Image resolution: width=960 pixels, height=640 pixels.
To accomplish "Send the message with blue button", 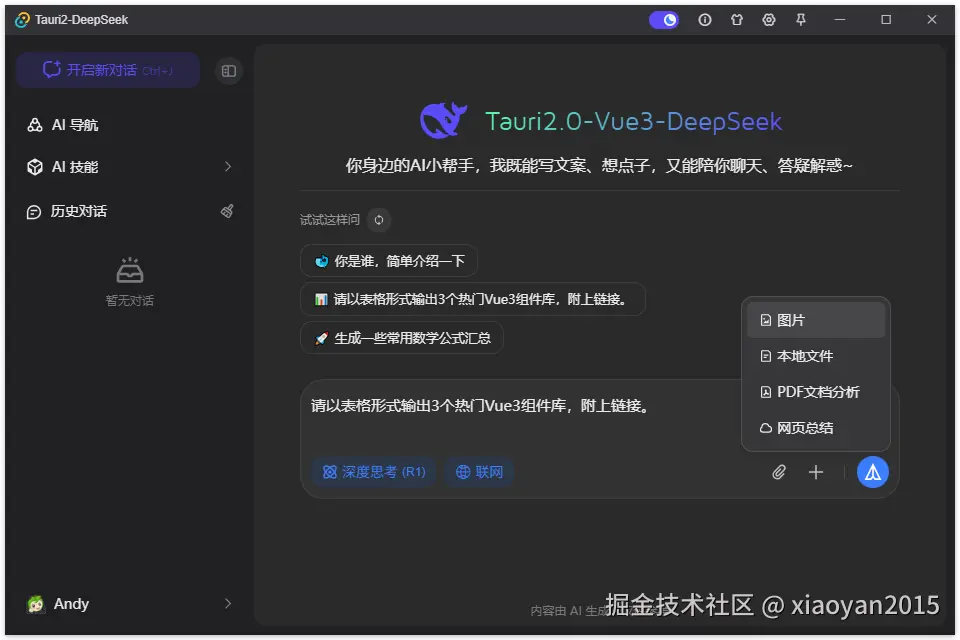I will tap(872, 472).
